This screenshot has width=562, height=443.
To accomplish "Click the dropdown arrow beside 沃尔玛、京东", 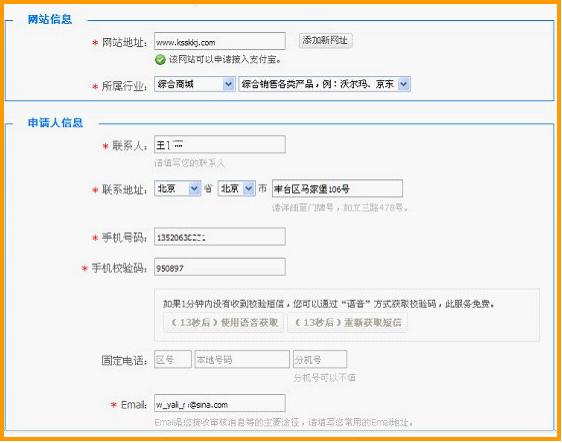I will [404, 84].
